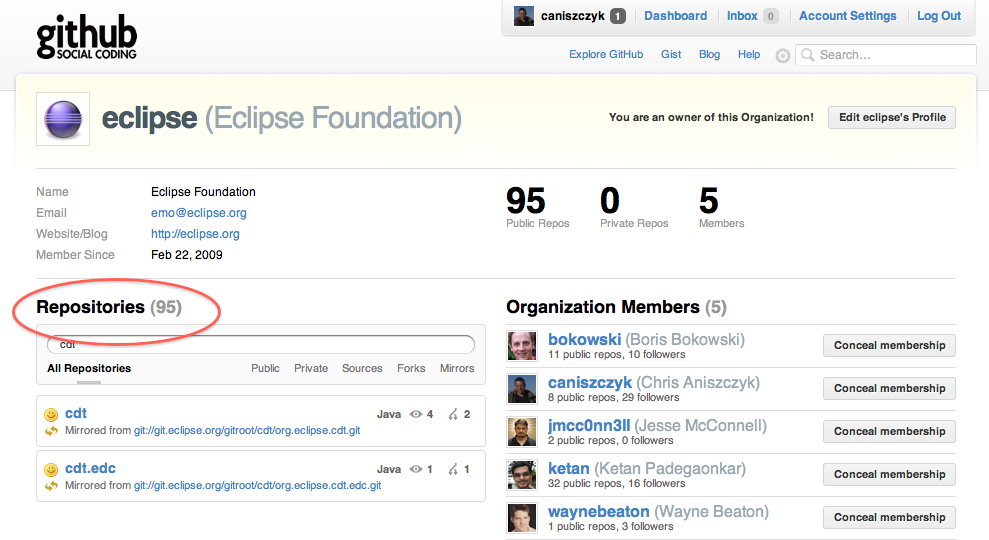Click the mirror arrows icon under cdt
The height and width of the screenshot is (540, 989).
click(x=51, y=431)
